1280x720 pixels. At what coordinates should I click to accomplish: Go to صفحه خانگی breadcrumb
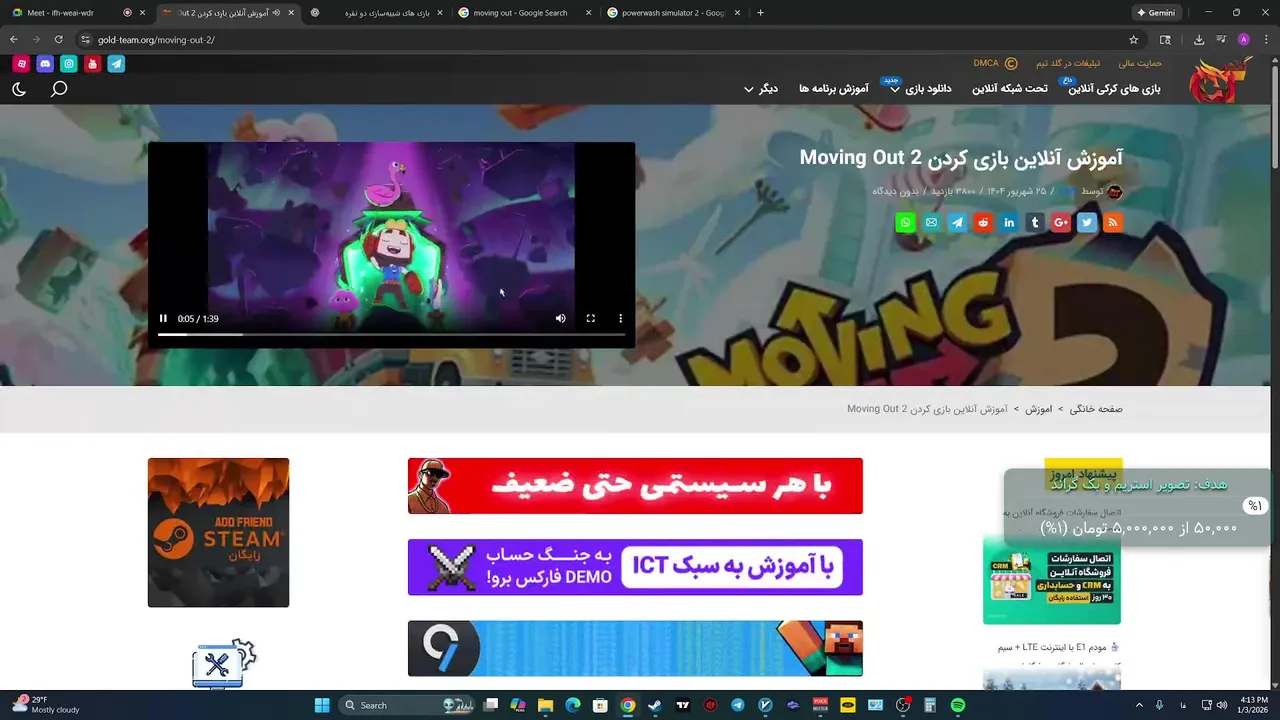[x=1096, y=409]
